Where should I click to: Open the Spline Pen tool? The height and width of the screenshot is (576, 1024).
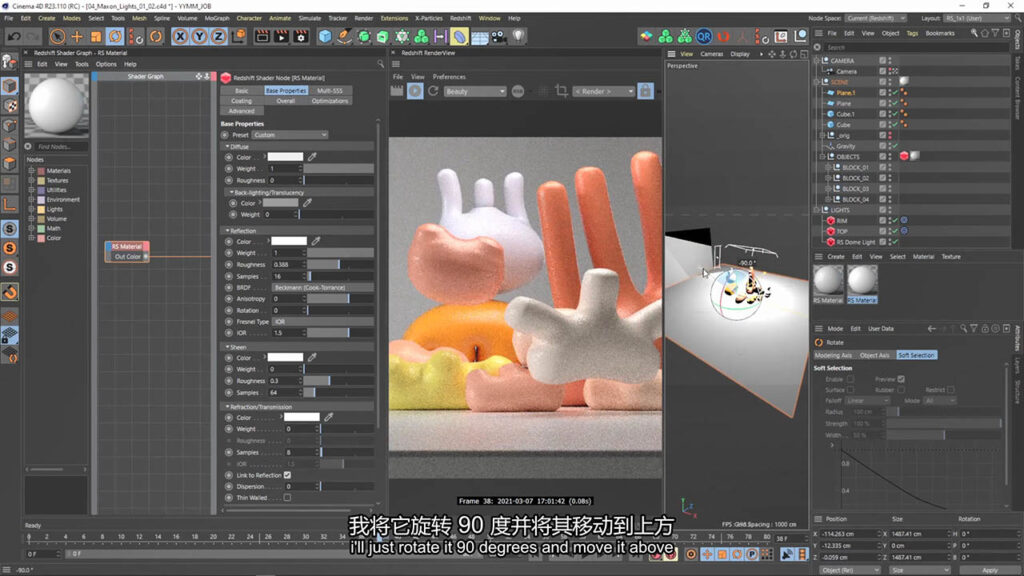pyautogui.click(x=344, y=37)
